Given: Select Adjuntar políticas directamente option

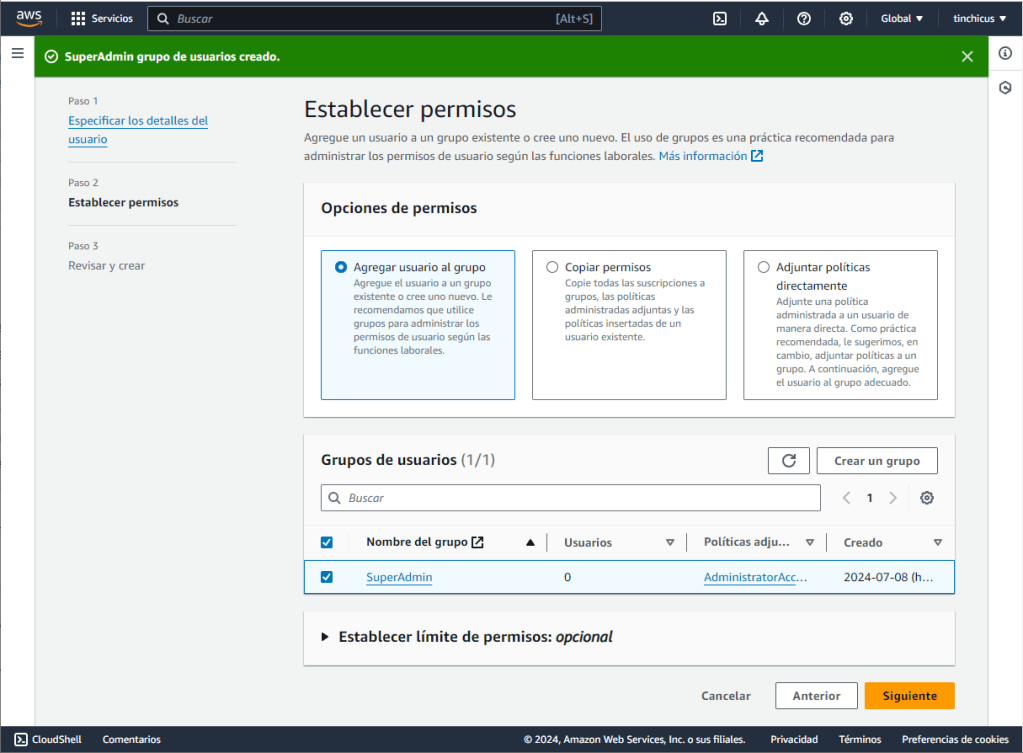Looking at the screenshot, I should tap(764, 267).
